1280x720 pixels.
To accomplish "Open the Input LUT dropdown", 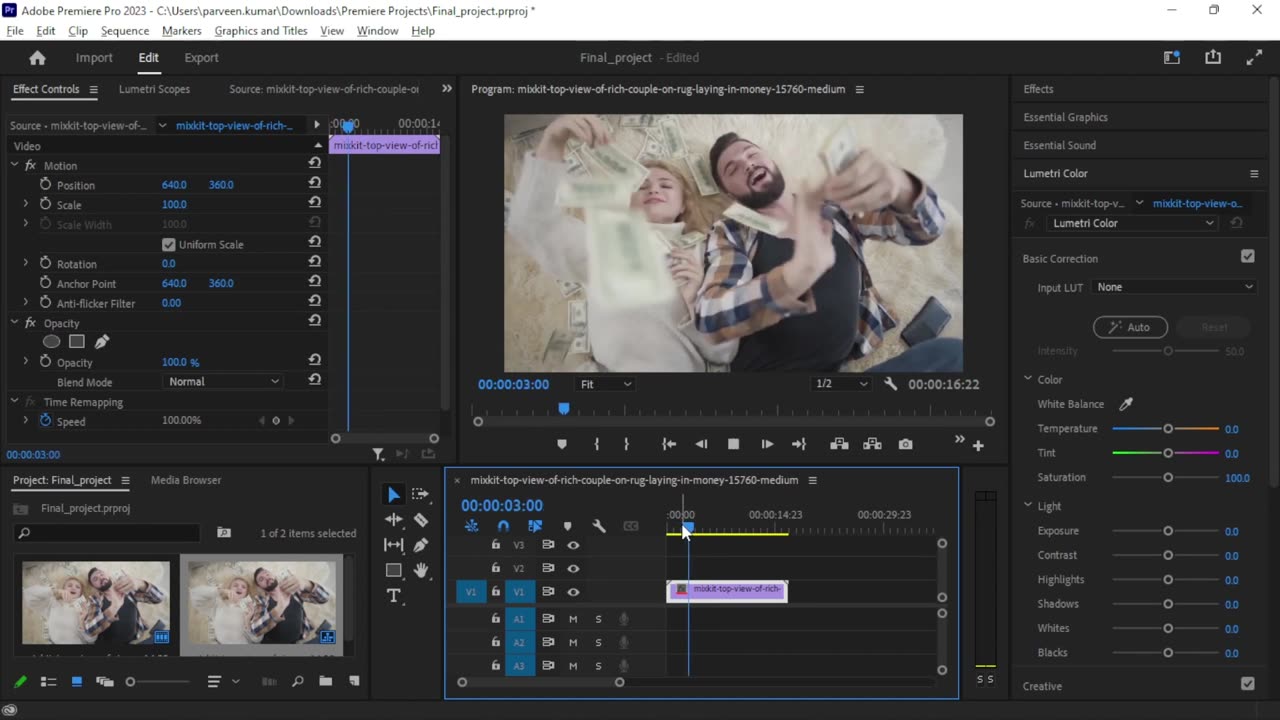I will pyautogui.click(x=1174, y=287).
